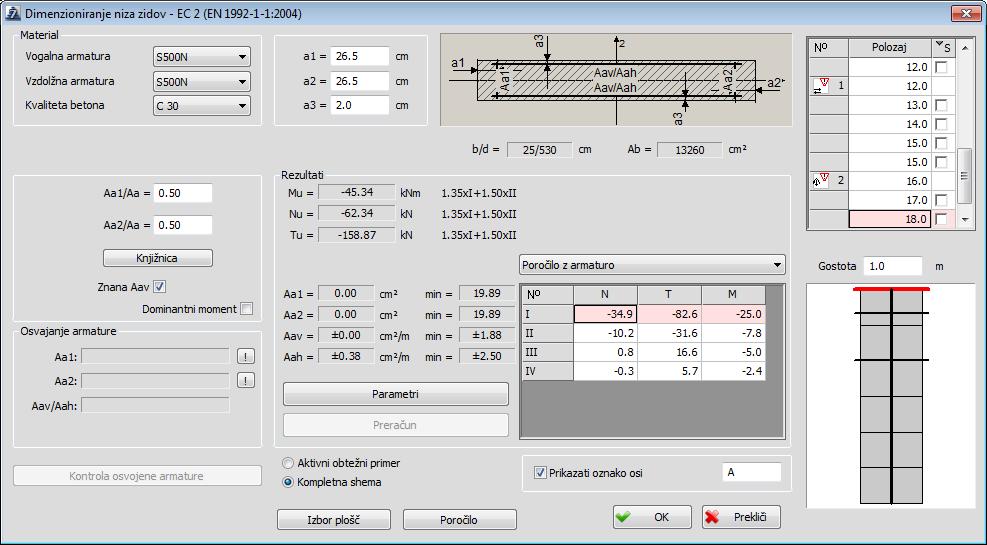This screenshot has width=987, height=545.
Task: Select the Aktivni obtežni primer radio button
Action: click(288, 463)
